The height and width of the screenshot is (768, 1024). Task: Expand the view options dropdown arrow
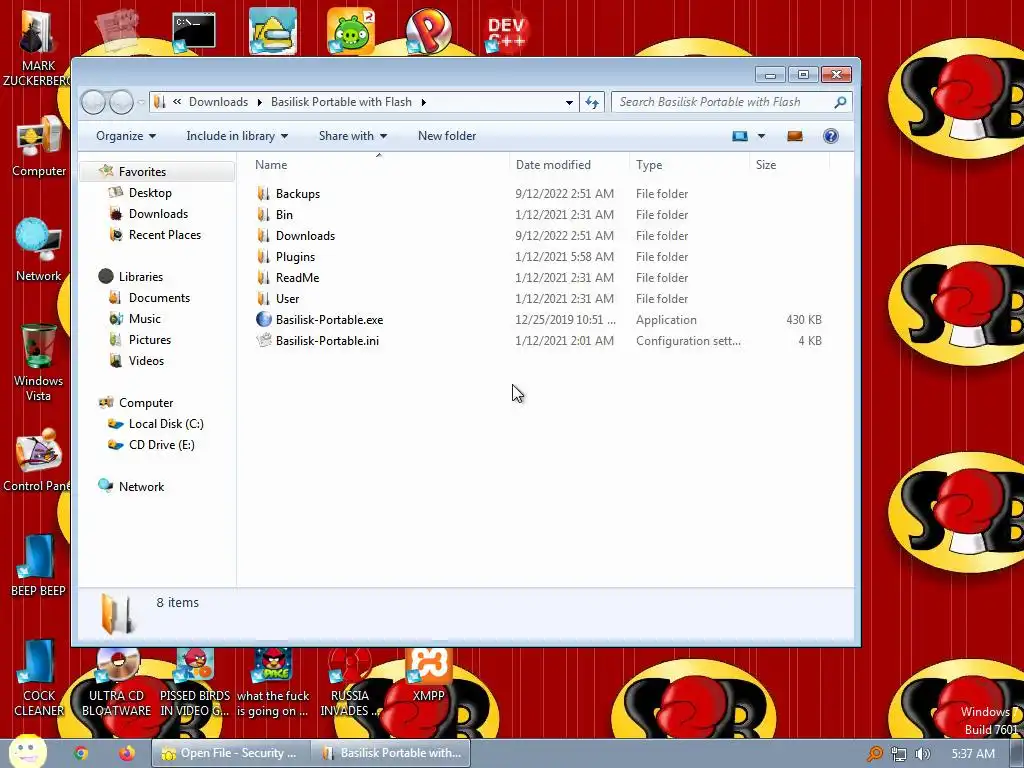pyautogui.click(x=761, y=136)
